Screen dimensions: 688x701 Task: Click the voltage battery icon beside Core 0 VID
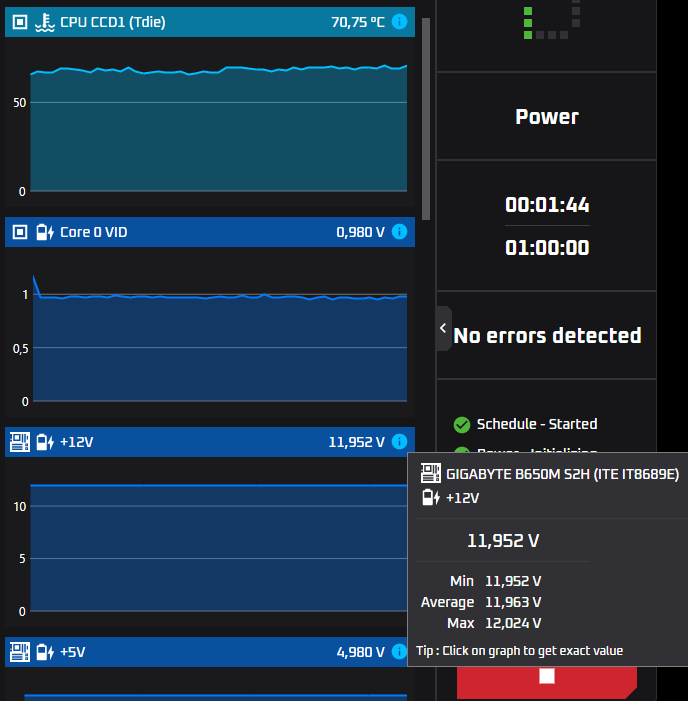(45, 232)
